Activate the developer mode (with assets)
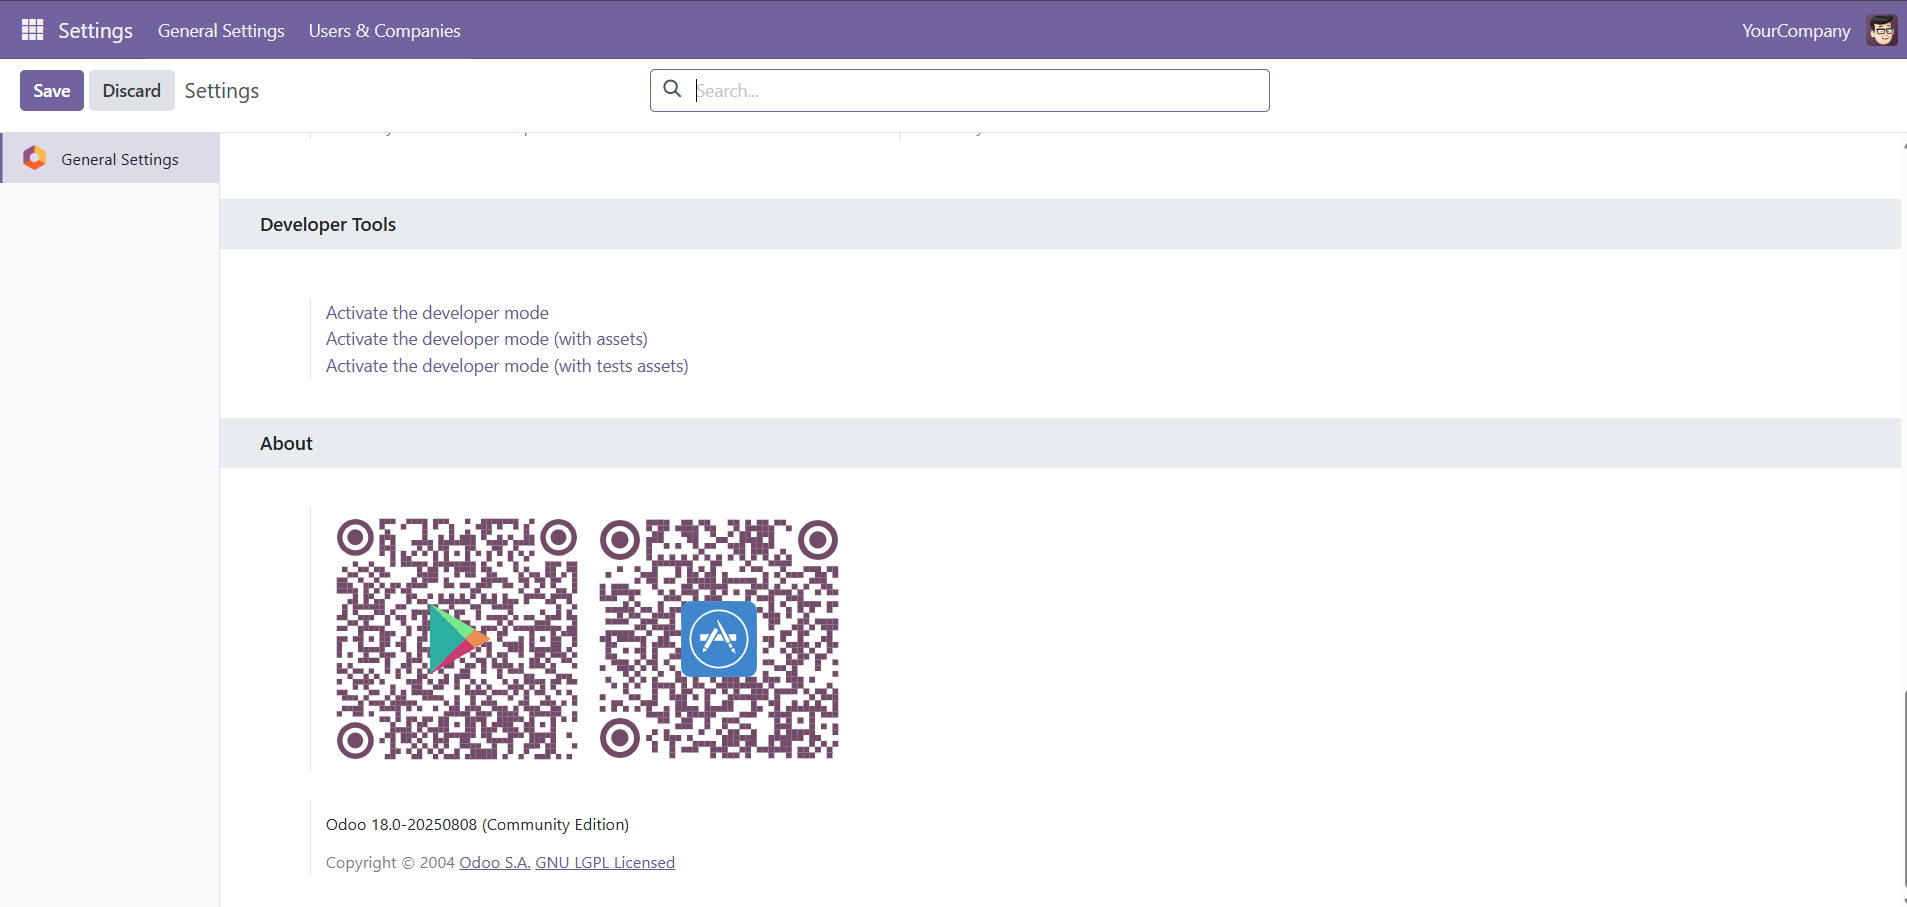Screen dimensions: 1907x907 point(487,339)
